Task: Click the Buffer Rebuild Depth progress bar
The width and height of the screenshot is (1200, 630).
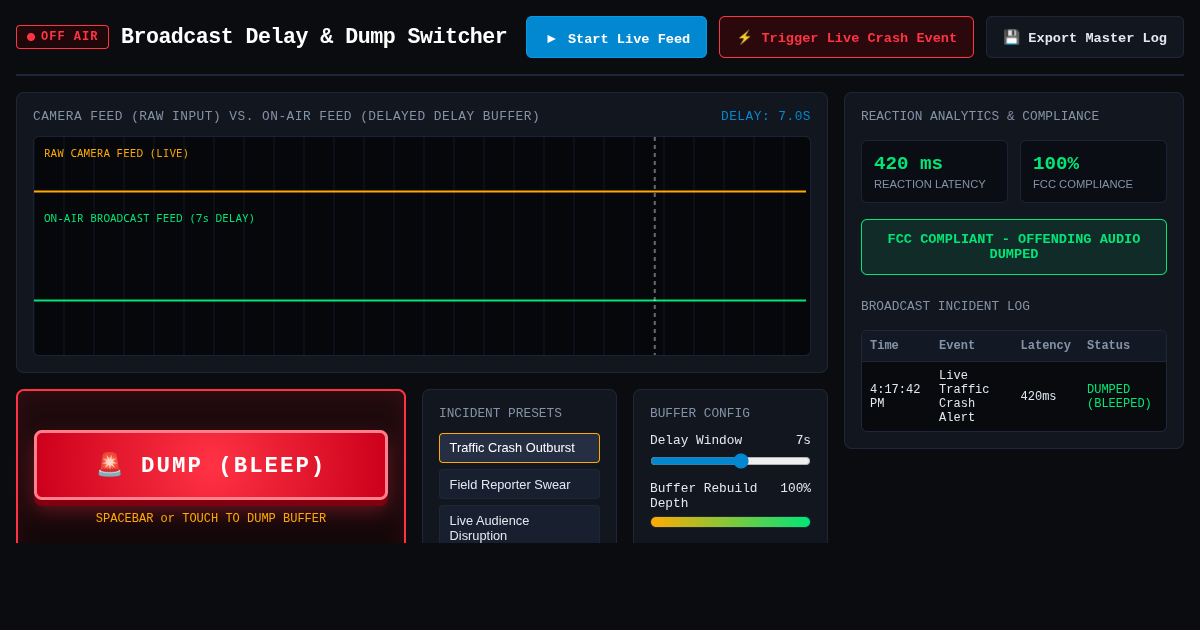Action: pyautogui.click(x=730, y=522)
